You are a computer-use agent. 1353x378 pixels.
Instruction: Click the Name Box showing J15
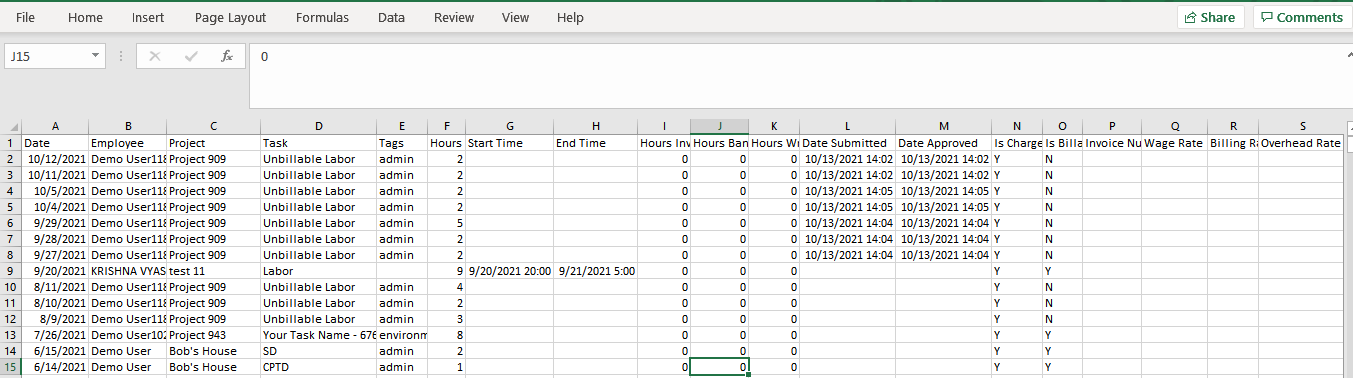click(46, 57)
